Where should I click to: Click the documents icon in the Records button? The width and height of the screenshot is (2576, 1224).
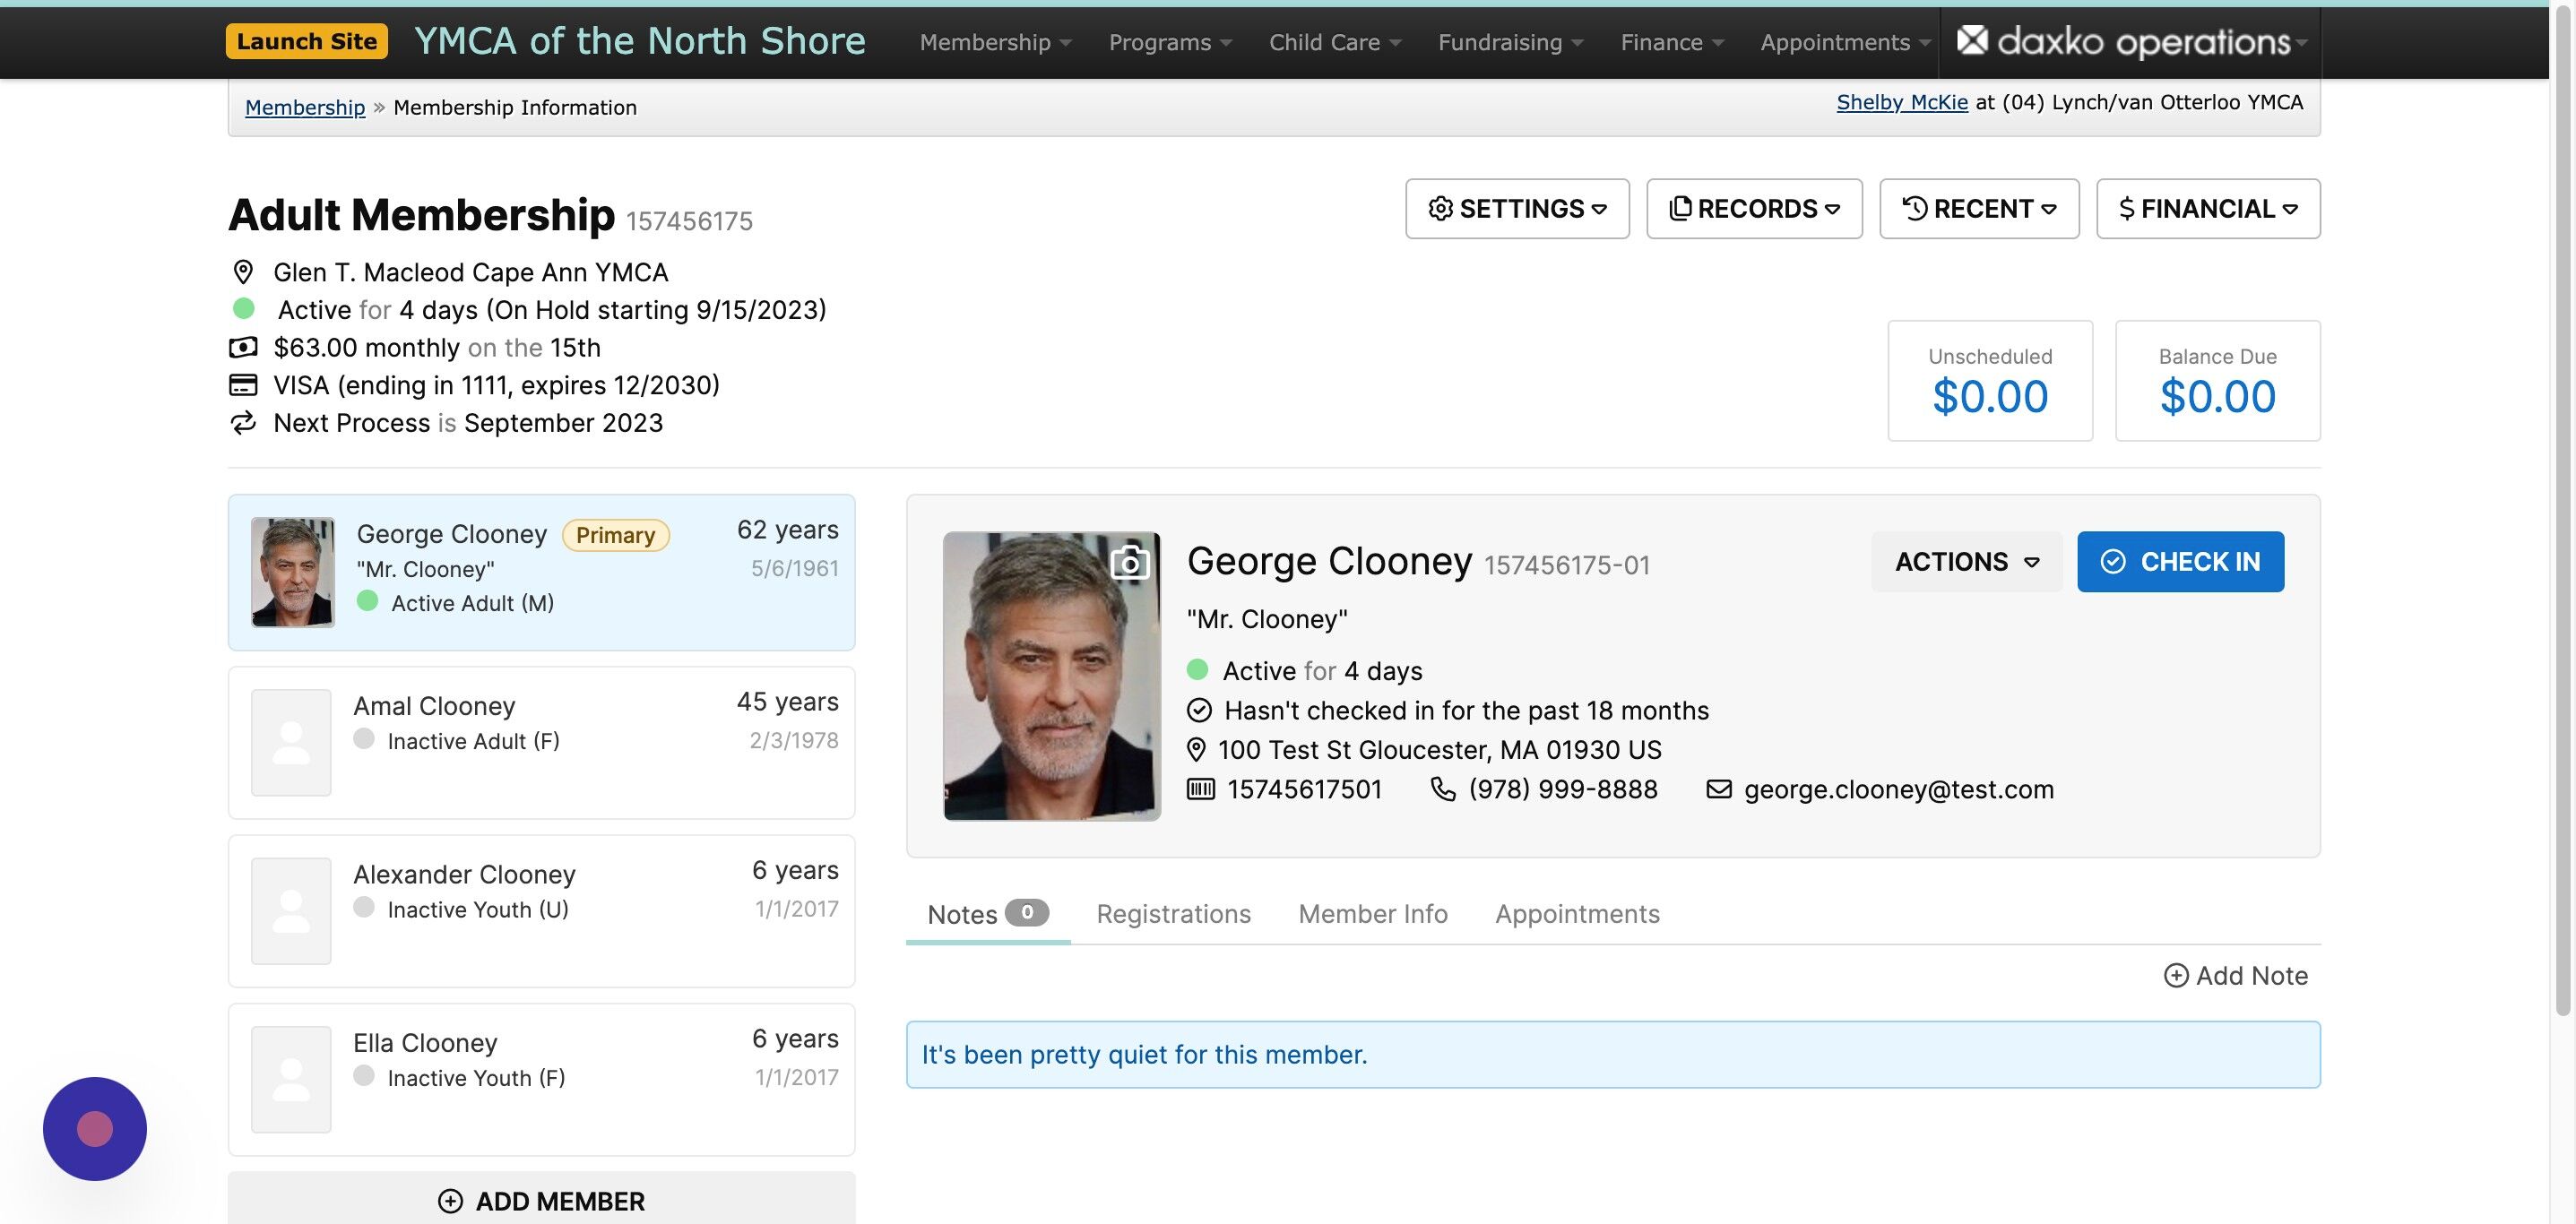click(1680, 208)
